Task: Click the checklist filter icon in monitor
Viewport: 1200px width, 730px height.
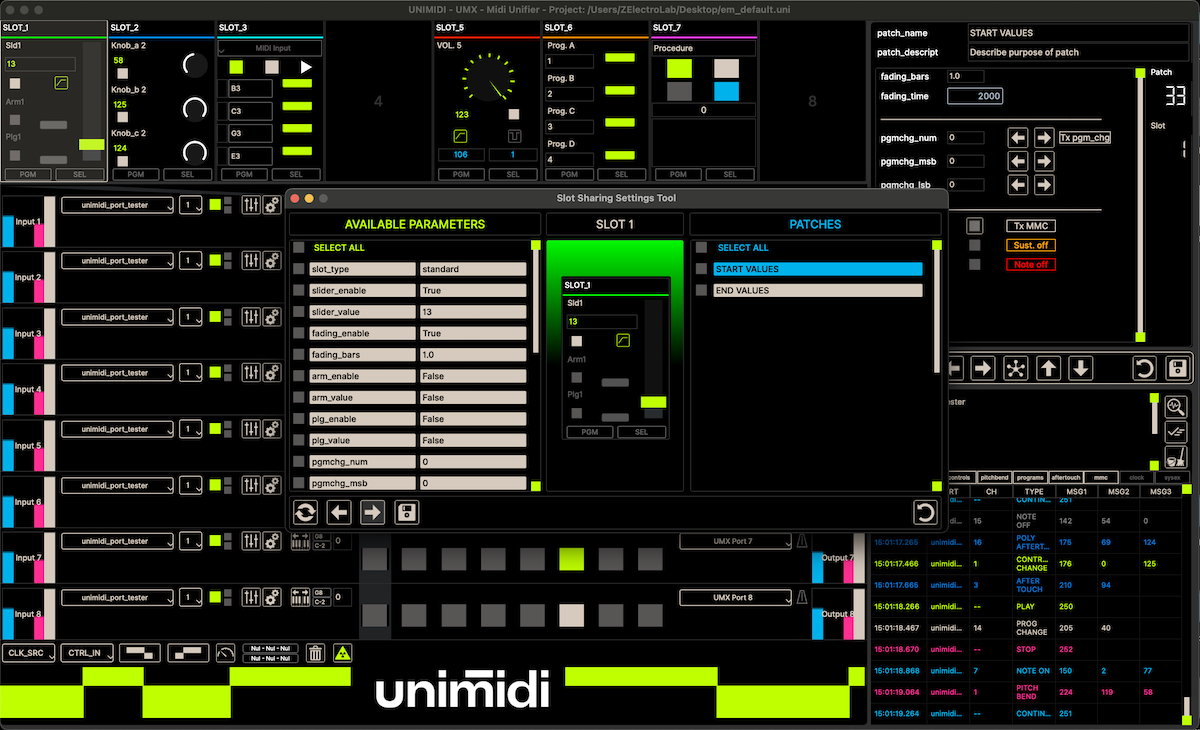Action: [x=1177, y=432]
